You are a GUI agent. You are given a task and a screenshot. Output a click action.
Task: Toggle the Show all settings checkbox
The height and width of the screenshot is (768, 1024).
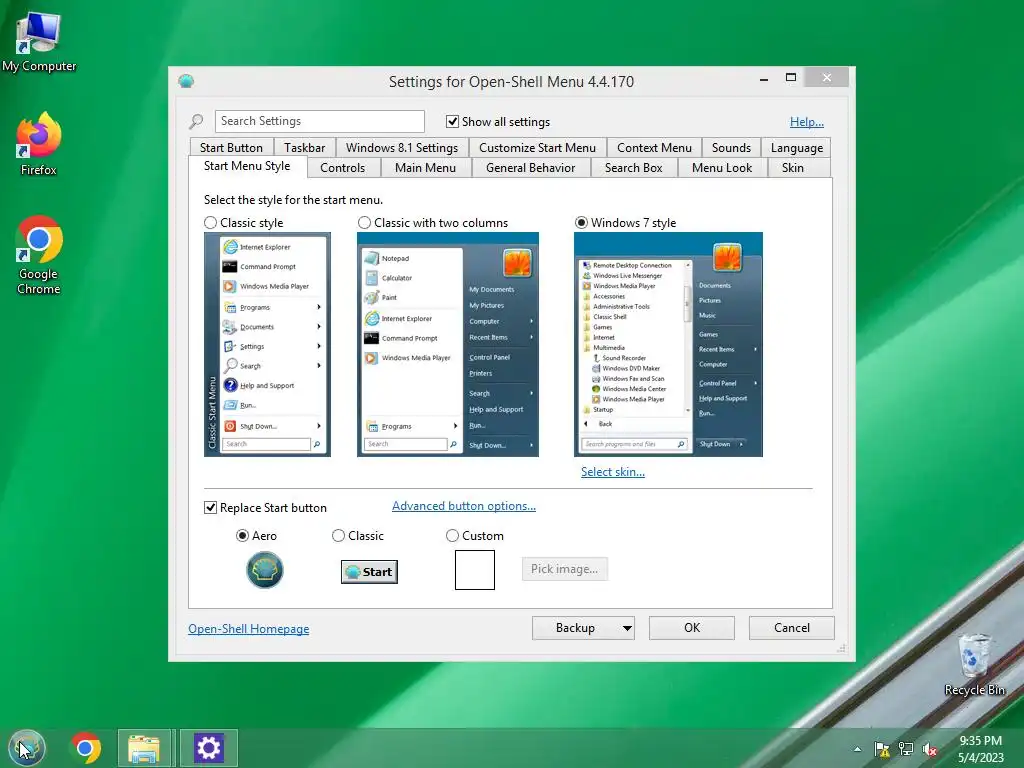click(452, 121)
